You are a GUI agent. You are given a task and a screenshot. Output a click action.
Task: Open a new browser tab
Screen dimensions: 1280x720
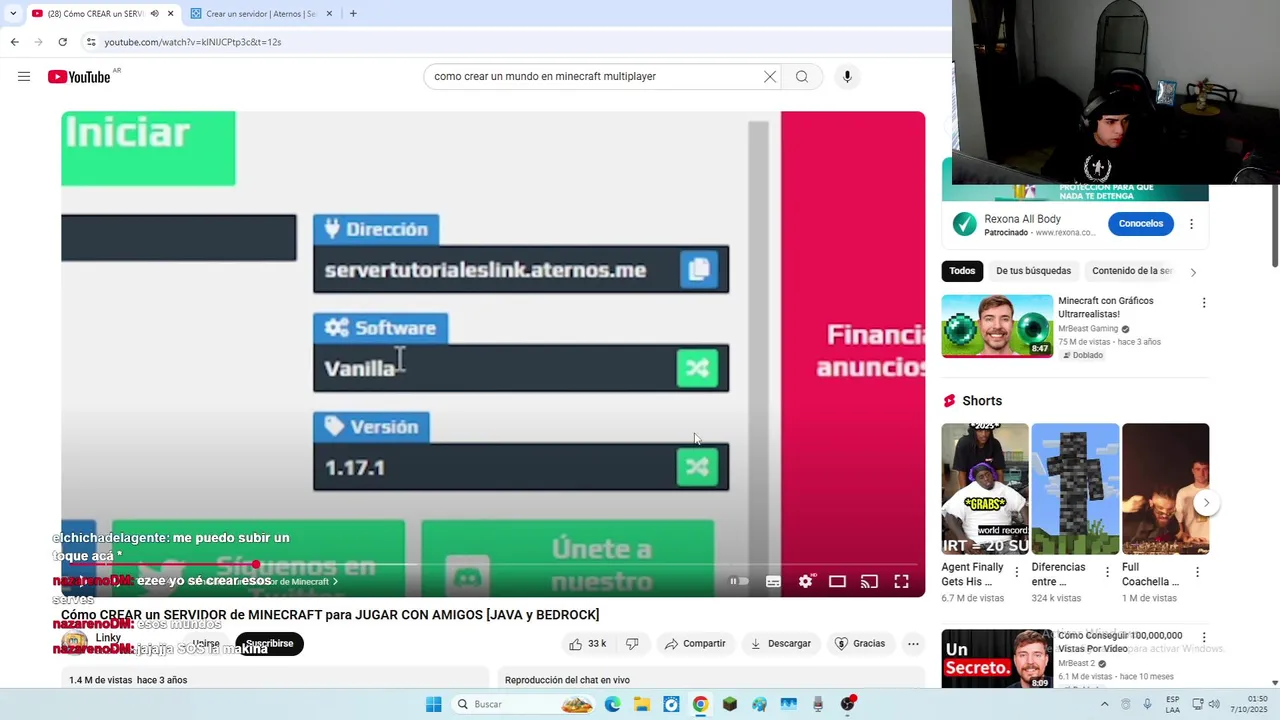click(353, 14)
